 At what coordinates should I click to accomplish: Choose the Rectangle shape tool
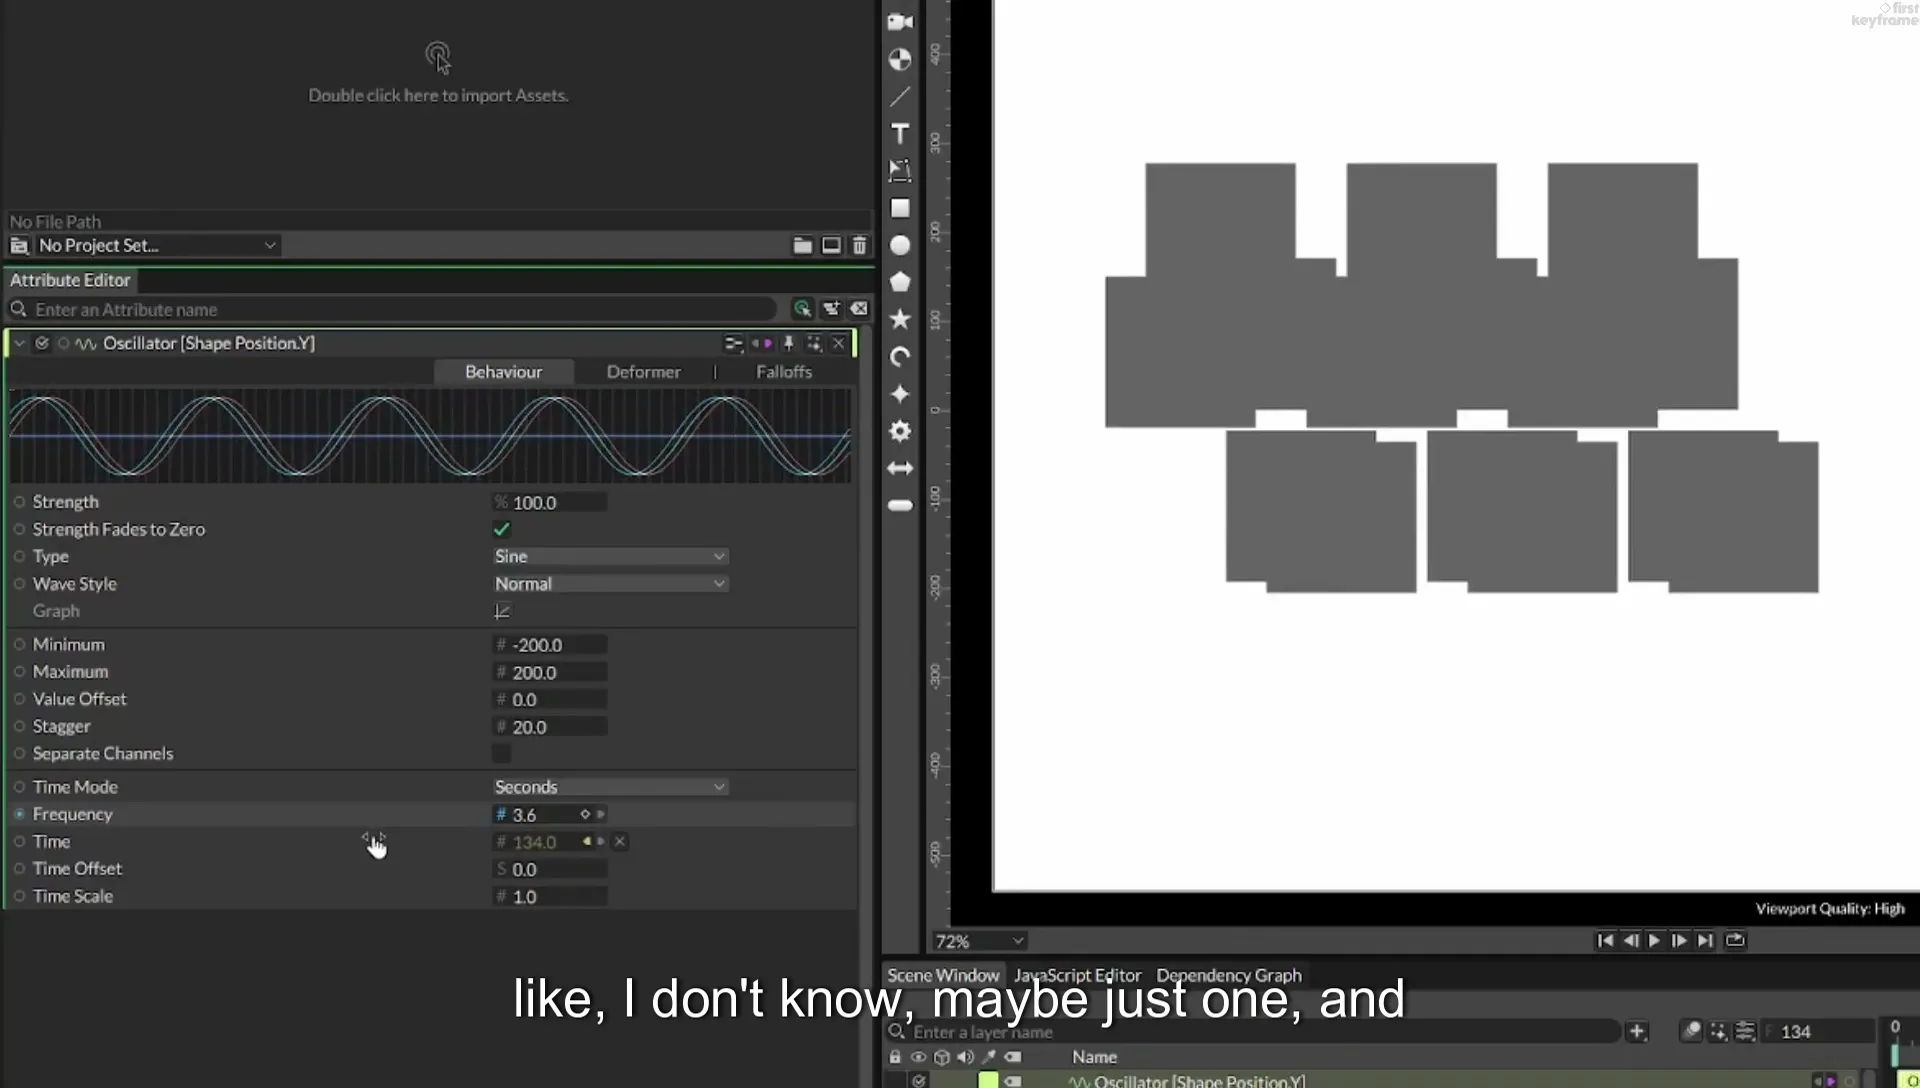pyautogui.click(x=900, y=208)
